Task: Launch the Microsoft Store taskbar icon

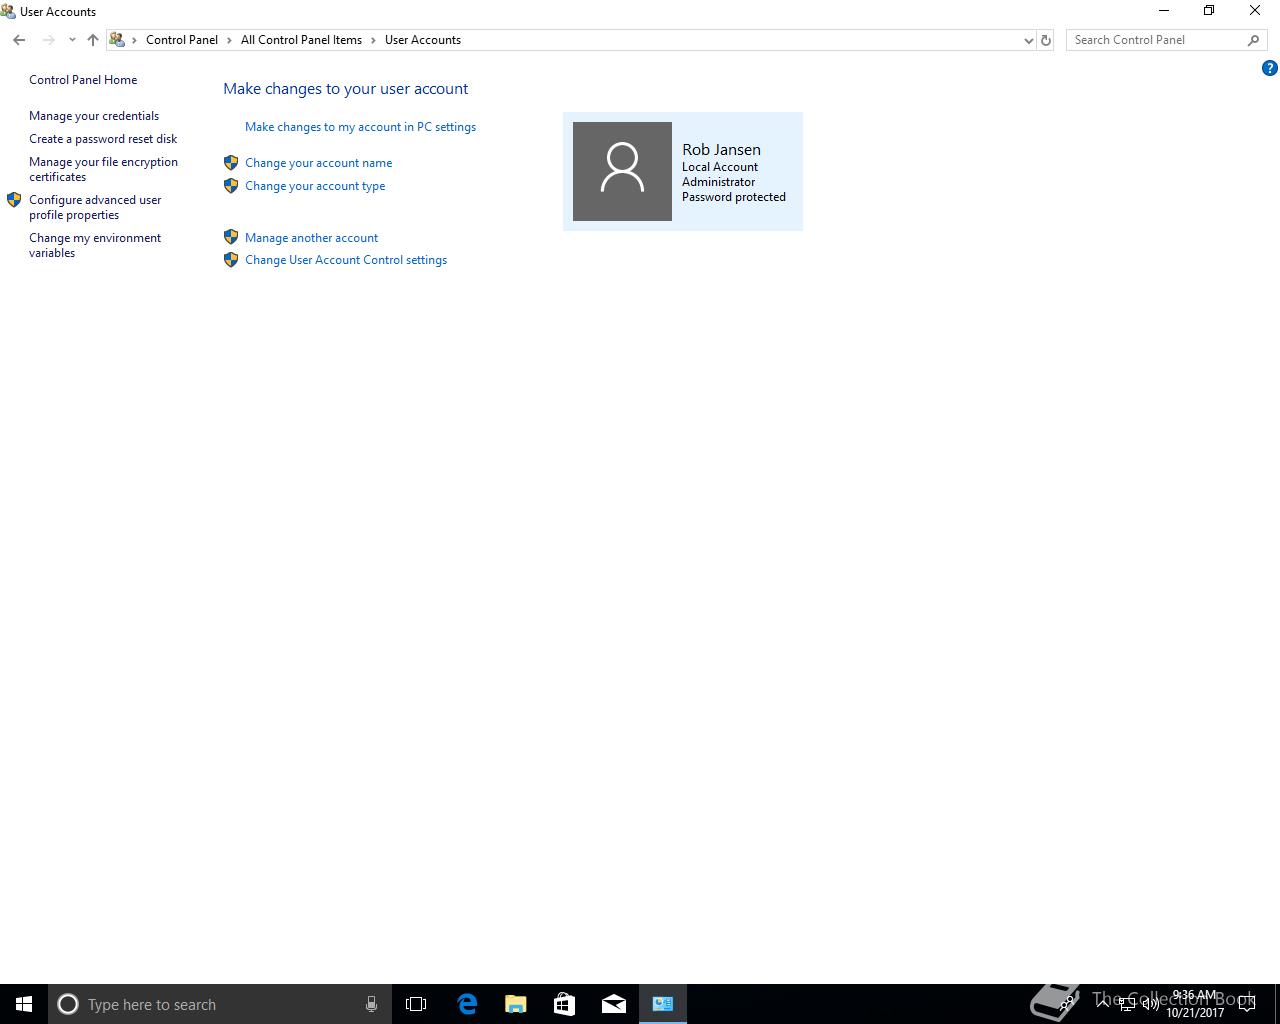Action: coord(565,1004)
